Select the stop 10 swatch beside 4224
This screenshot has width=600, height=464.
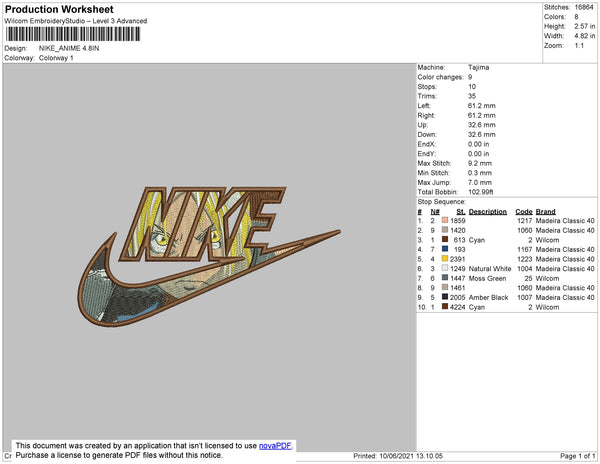pos(445,306)
